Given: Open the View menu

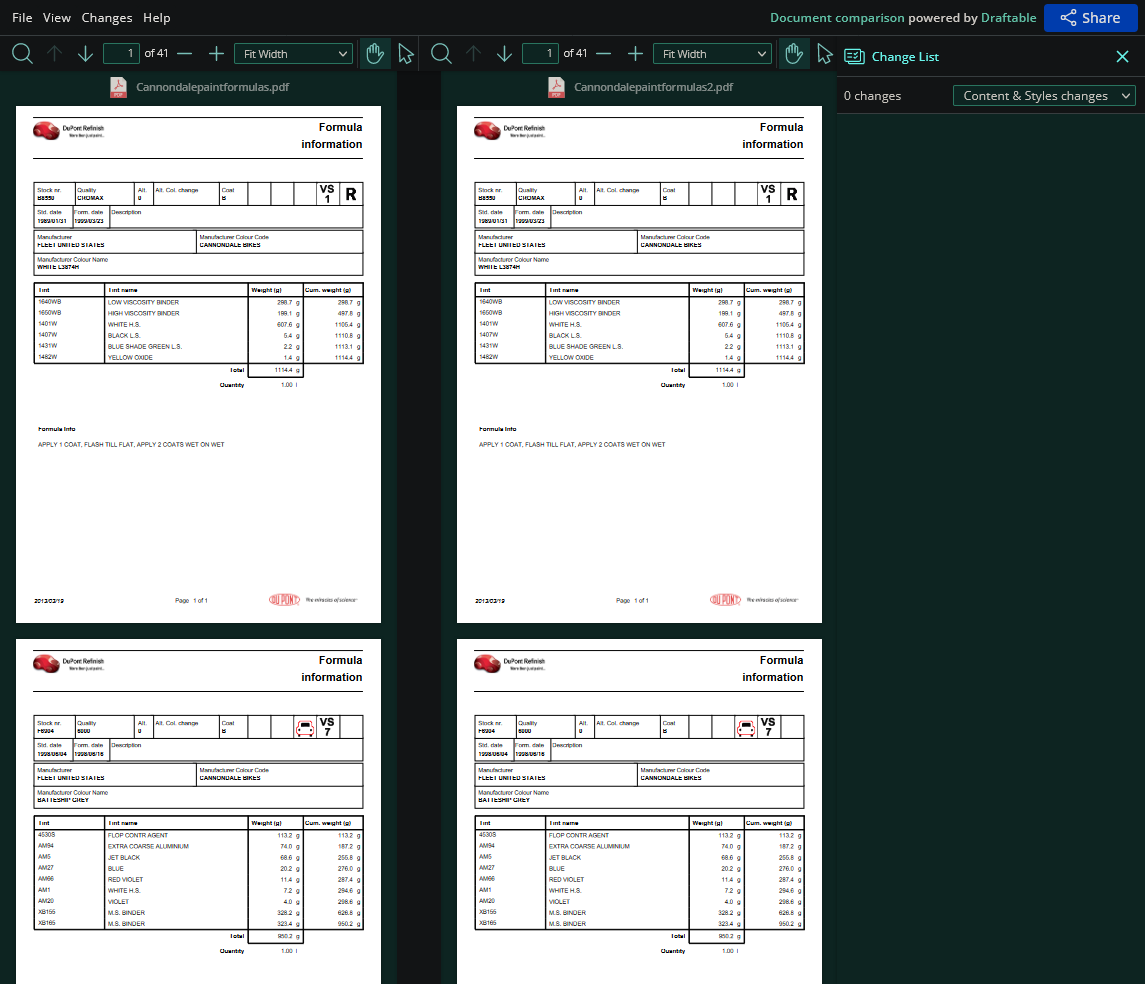Looking at the screenshot, I should pyautogui.click(x=56, y=18).
